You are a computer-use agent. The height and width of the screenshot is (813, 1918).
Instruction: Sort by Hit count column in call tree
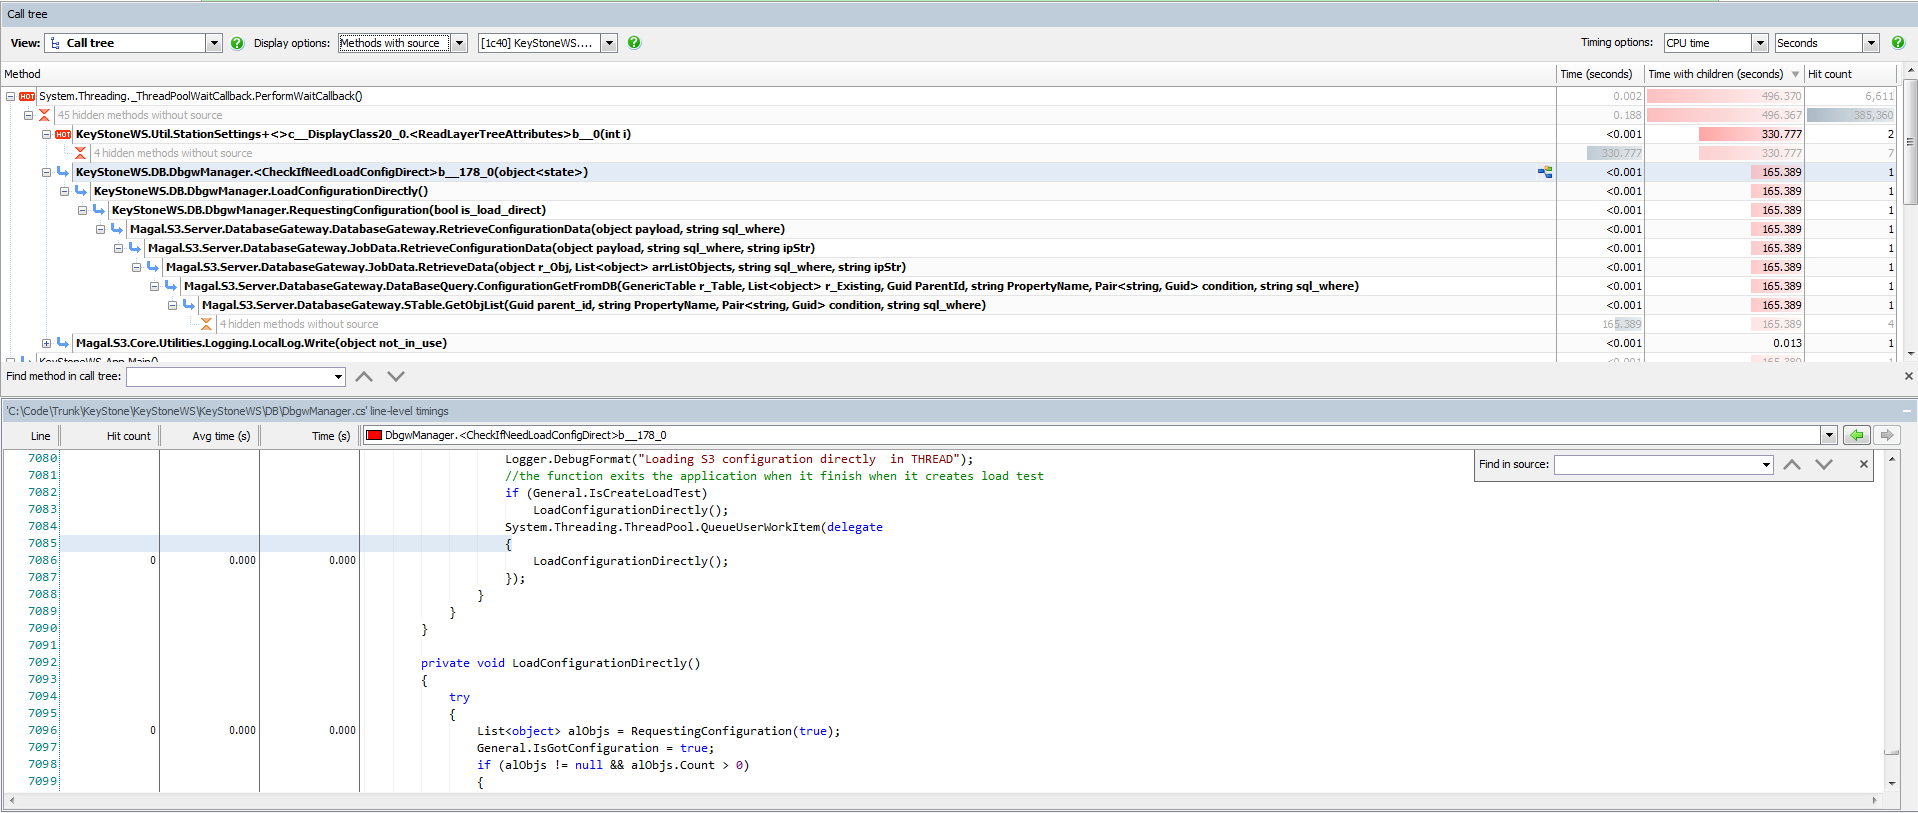click(x=1850, y=74)
